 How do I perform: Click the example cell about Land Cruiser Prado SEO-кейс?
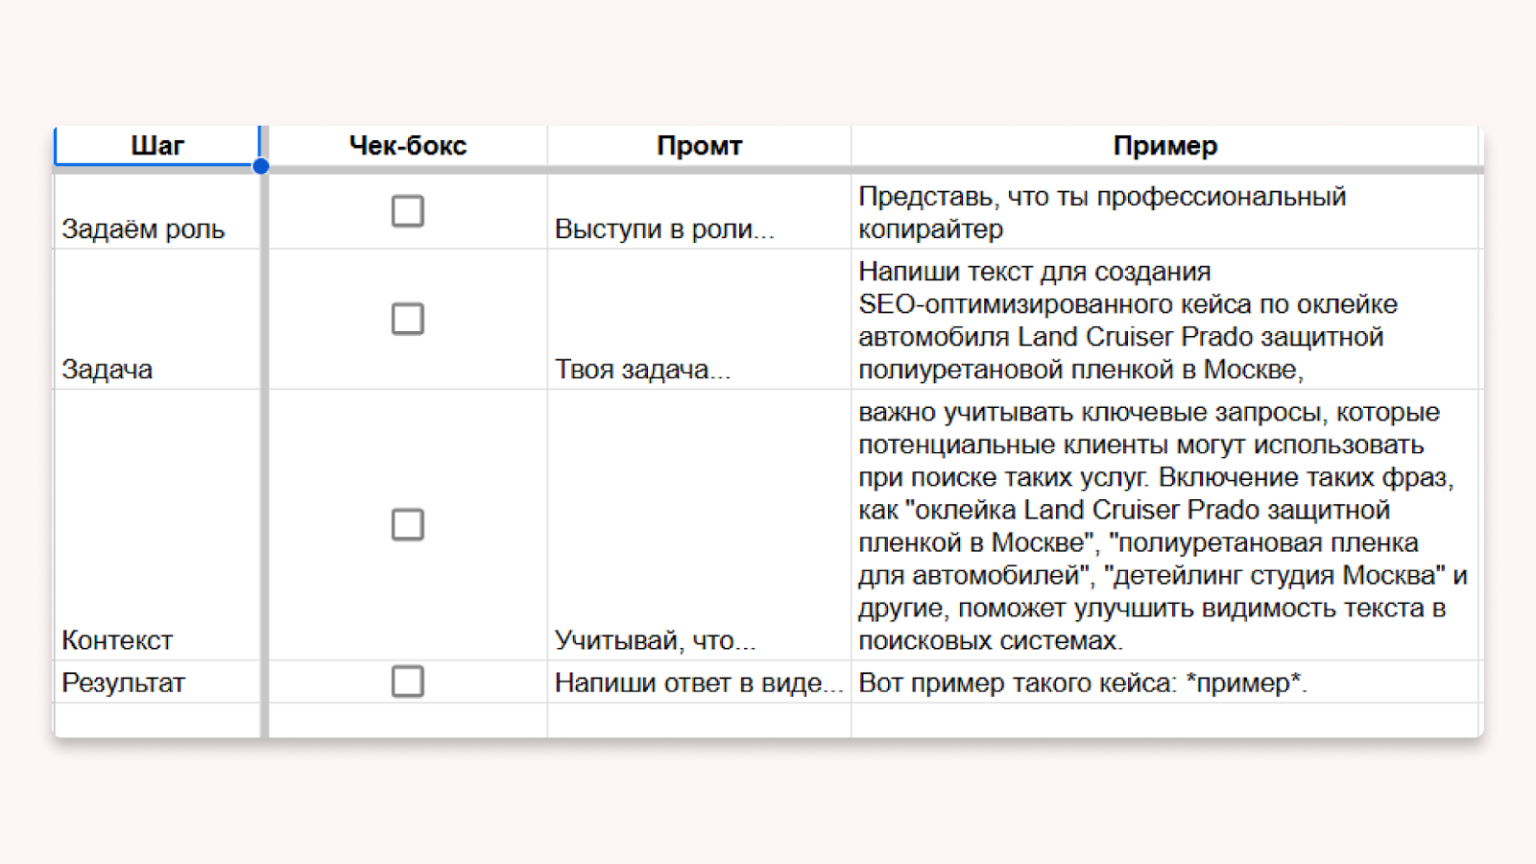coord(1165,320)
